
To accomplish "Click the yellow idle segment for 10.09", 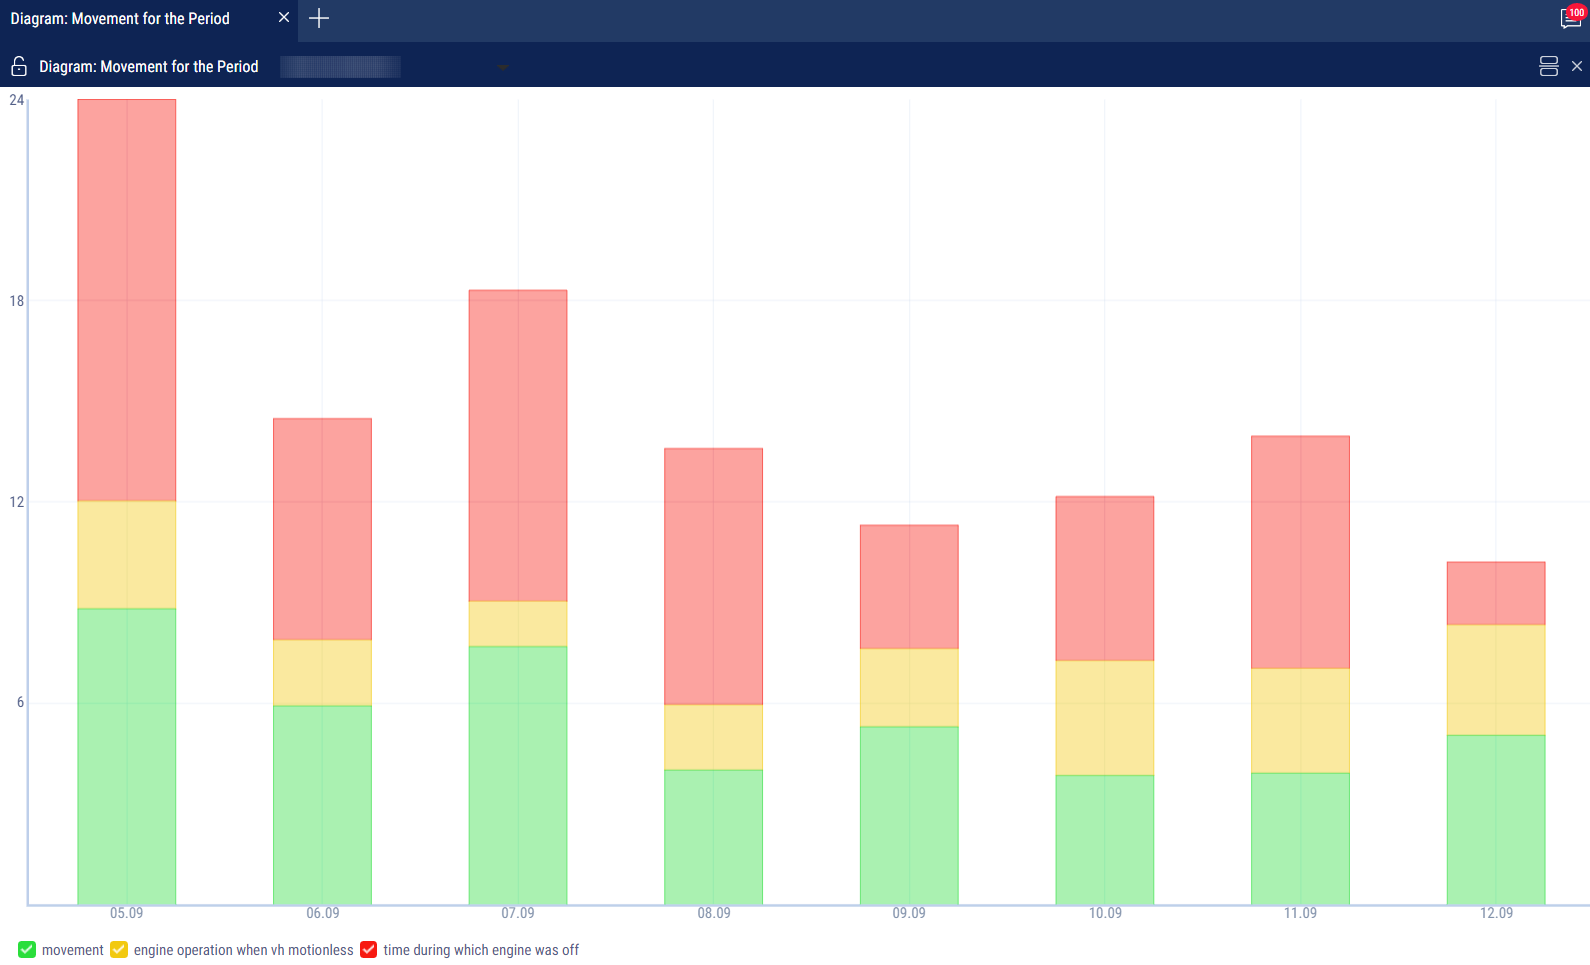I will click(x=1105, y=718).
